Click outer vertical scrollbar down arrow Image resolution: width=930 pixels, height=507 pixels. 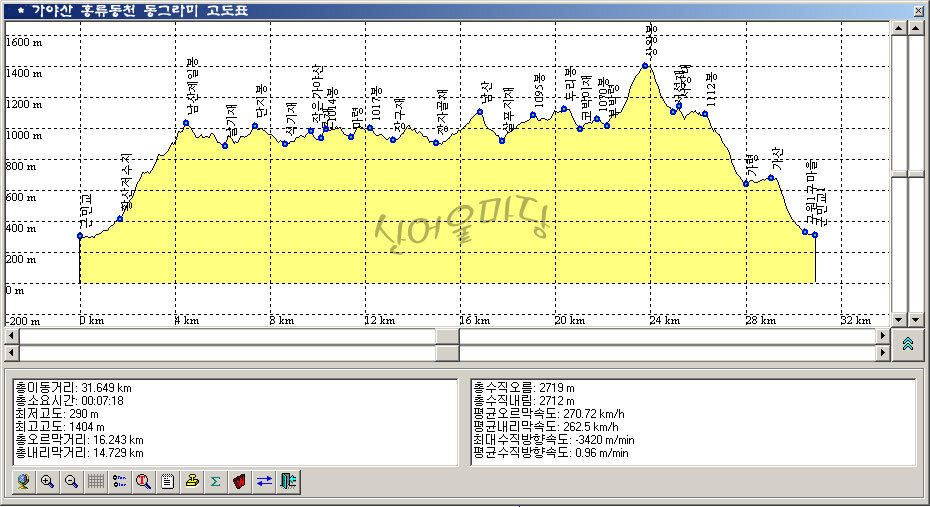(x=916, y=320)
